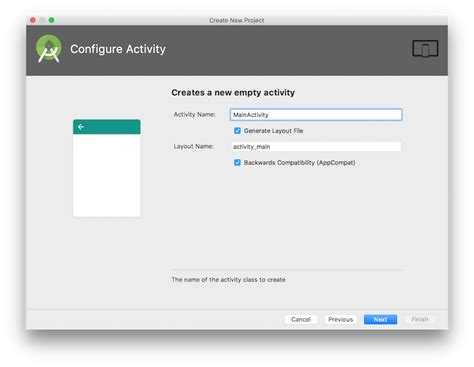
Task: Click the disabled Finish button
Action: (420, 319)
